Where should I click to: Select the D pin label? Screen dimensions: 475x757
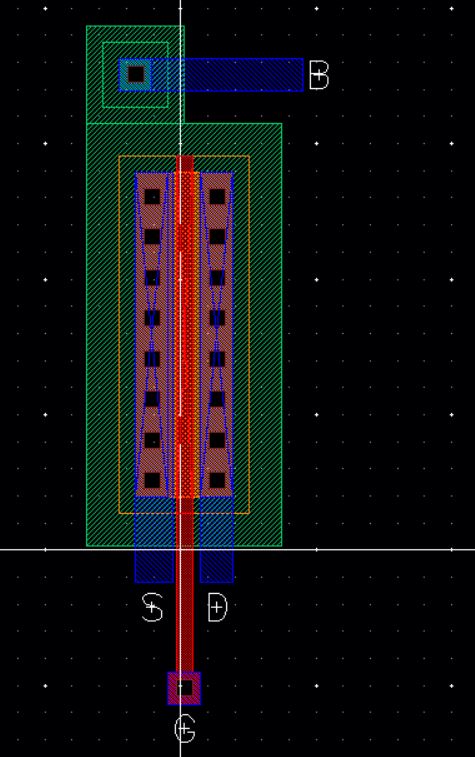(217, 607)
